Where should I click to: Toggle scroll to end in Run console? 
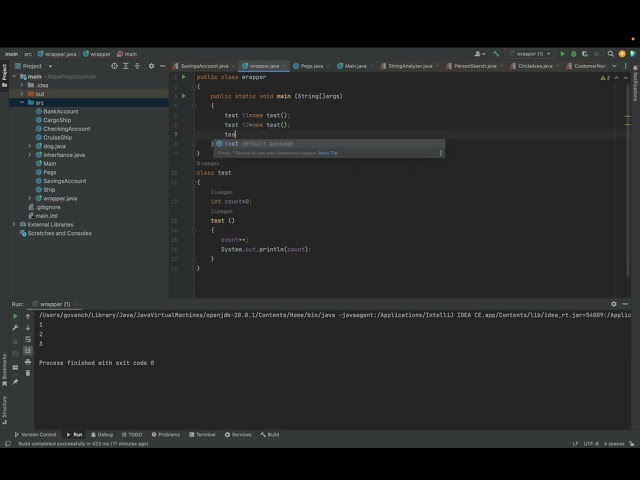point(28,350)
